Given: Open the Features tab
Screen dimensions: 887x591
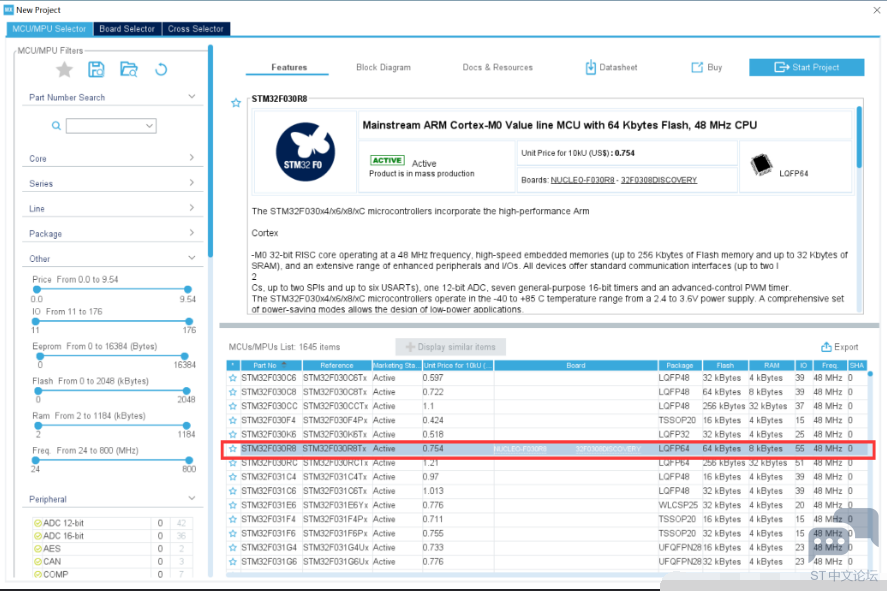Looking at the screenshot, I should point(289,67).
